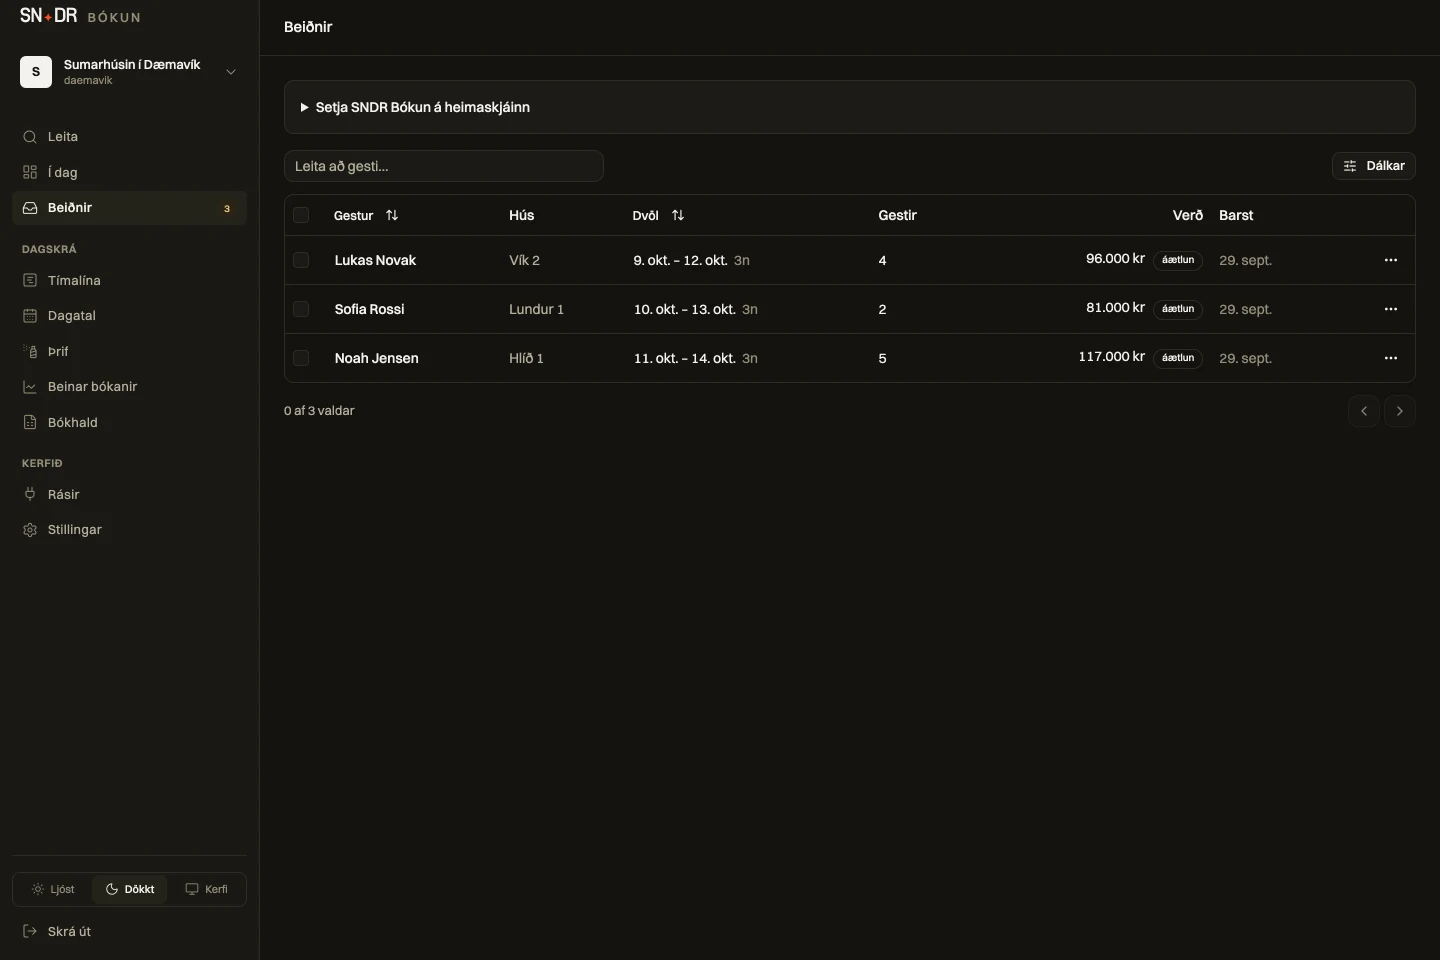Click the Bókhald document icon
The image size is (1440, 960).
[30, 422]
